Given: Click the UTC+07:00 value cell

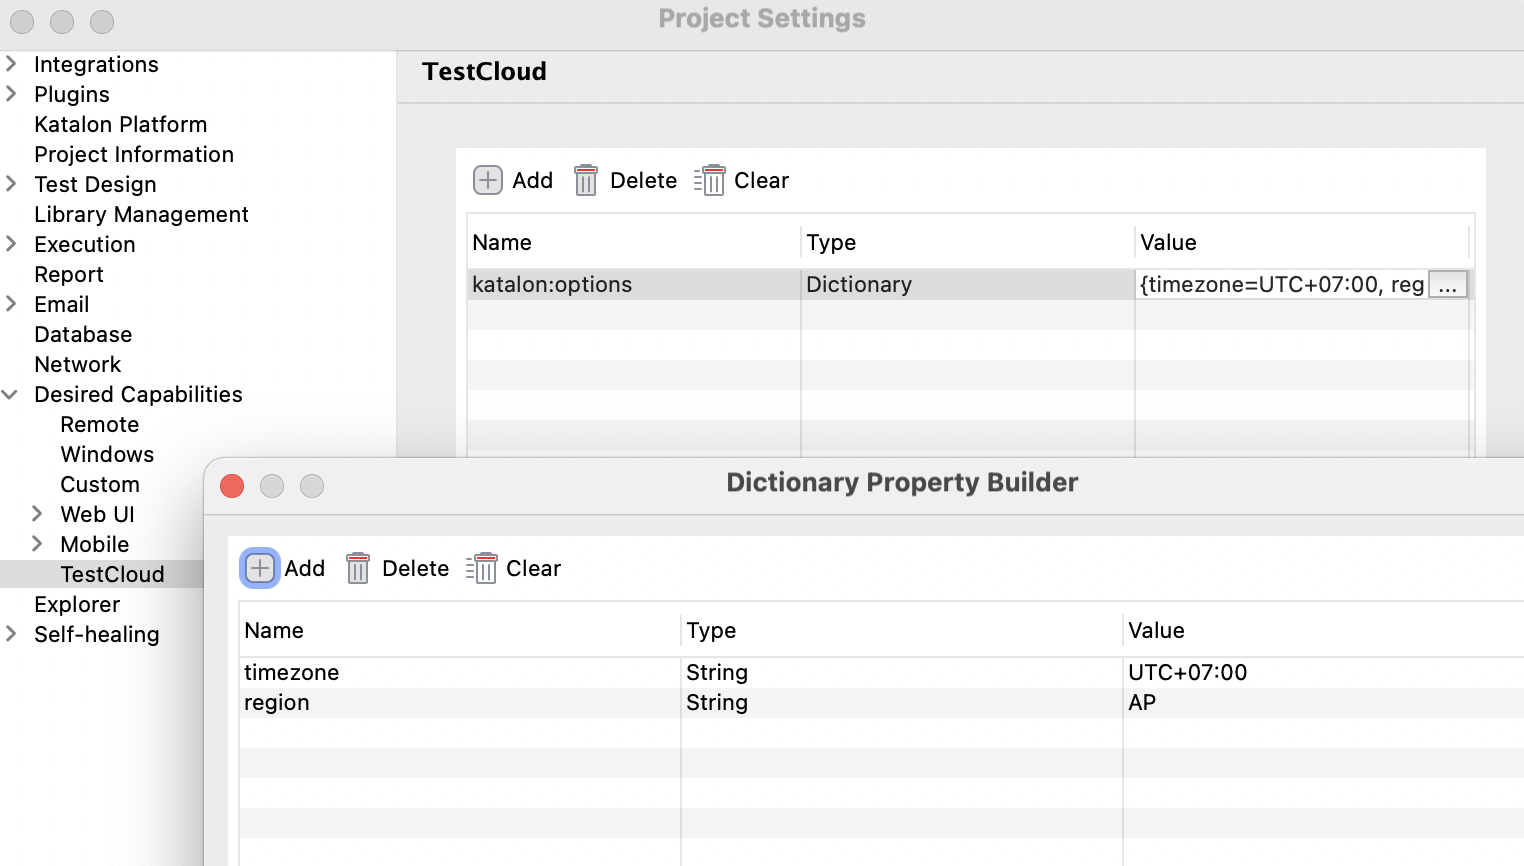Looking at the screenshot, I should tap(1324, 672).
